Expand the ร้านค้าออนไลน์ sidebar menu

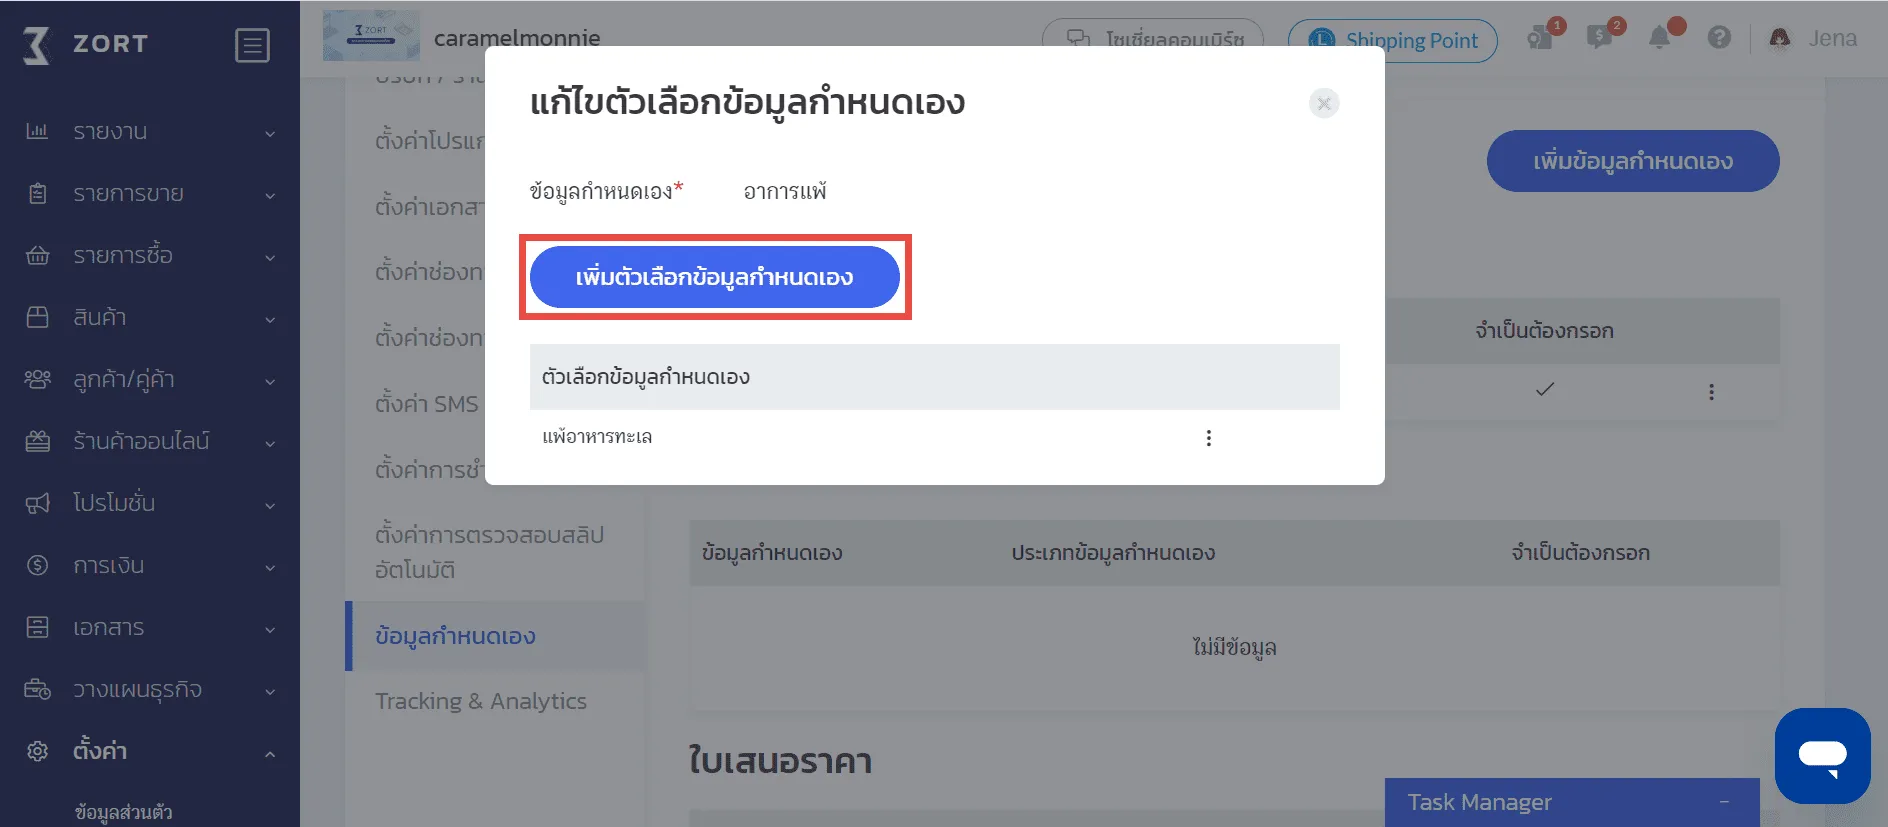(x=150, y=442)
